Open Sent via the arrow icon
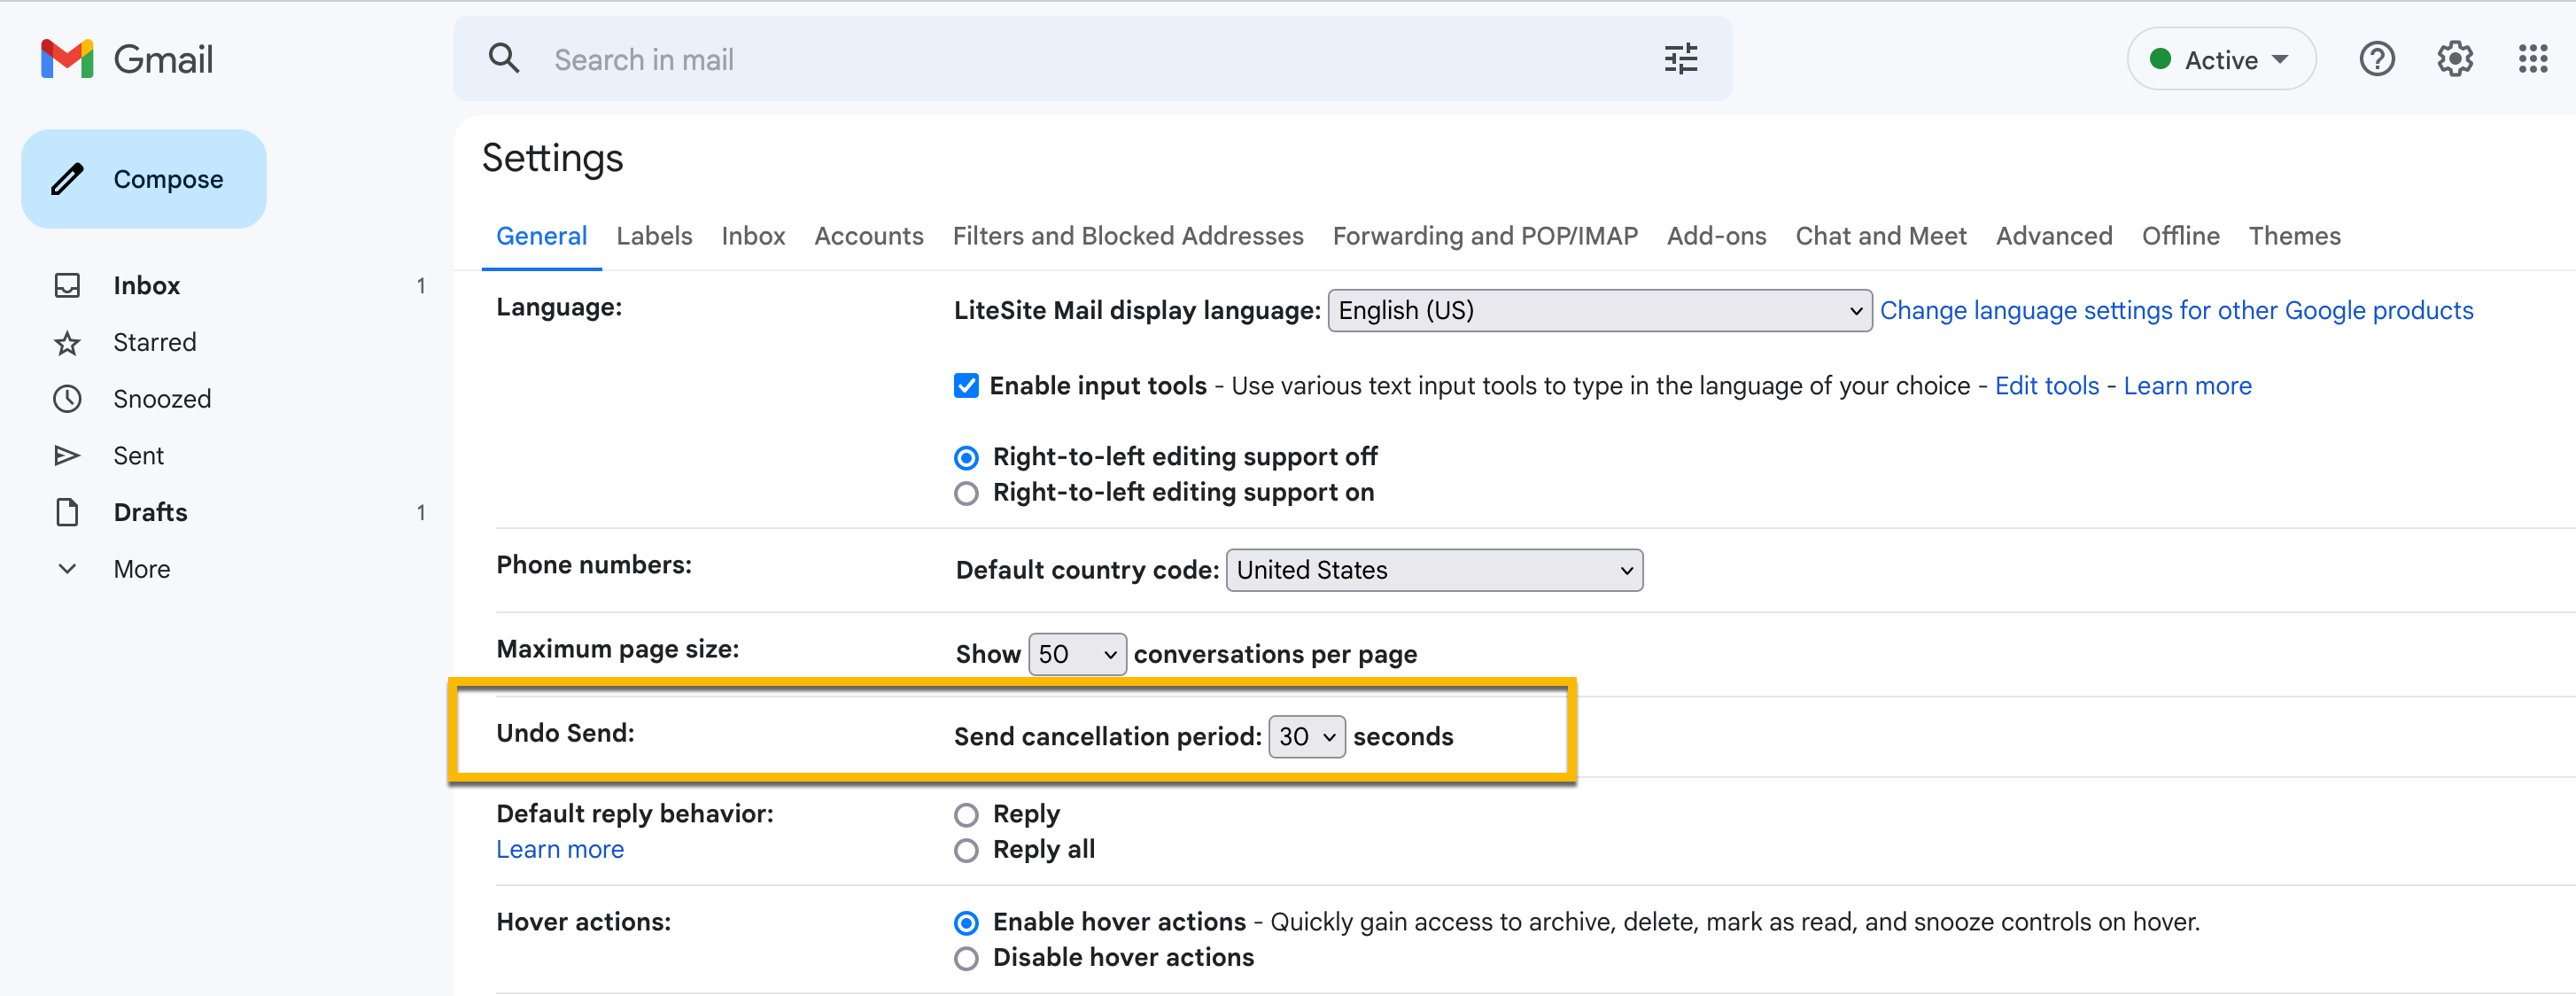Image resolution: width=2576 pixels, height=996 pixels. (x=67, y=456)
